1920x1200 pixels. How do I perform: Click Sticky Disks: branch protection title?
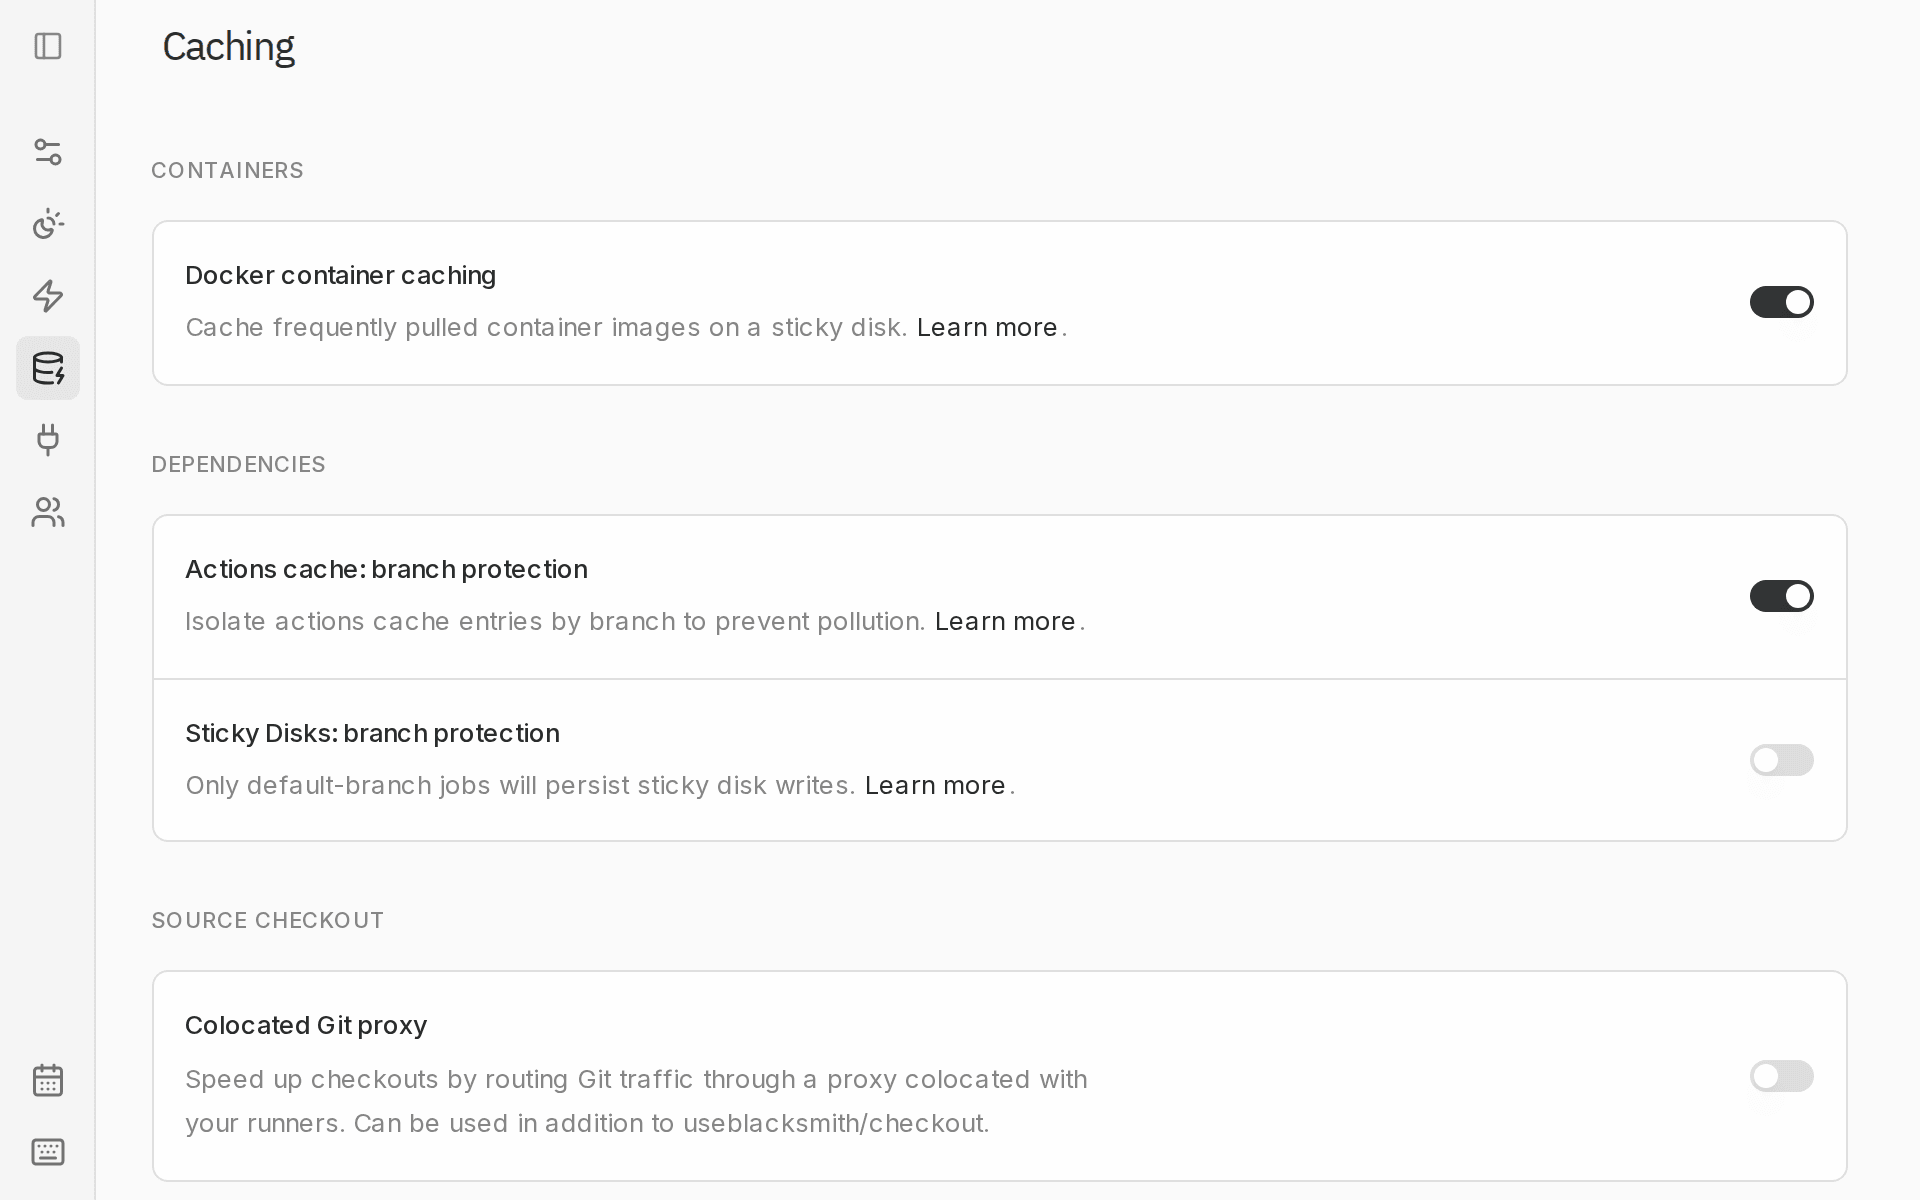tap(372, 734)
